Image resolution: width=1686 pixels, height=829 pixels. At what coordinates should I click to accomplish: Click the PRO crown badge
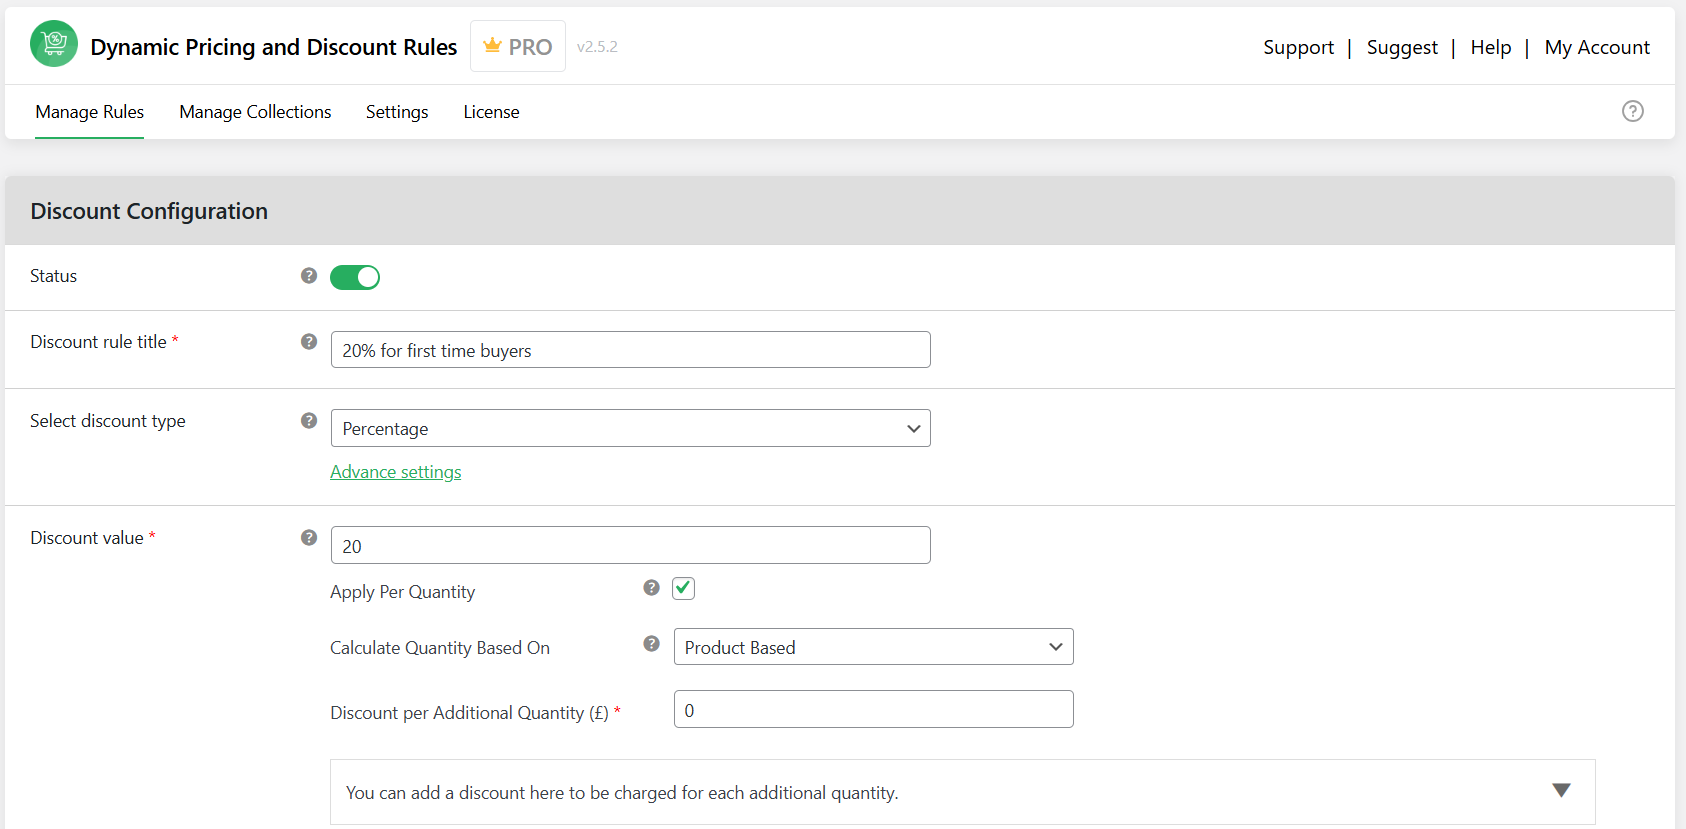[x=518, y=46]
